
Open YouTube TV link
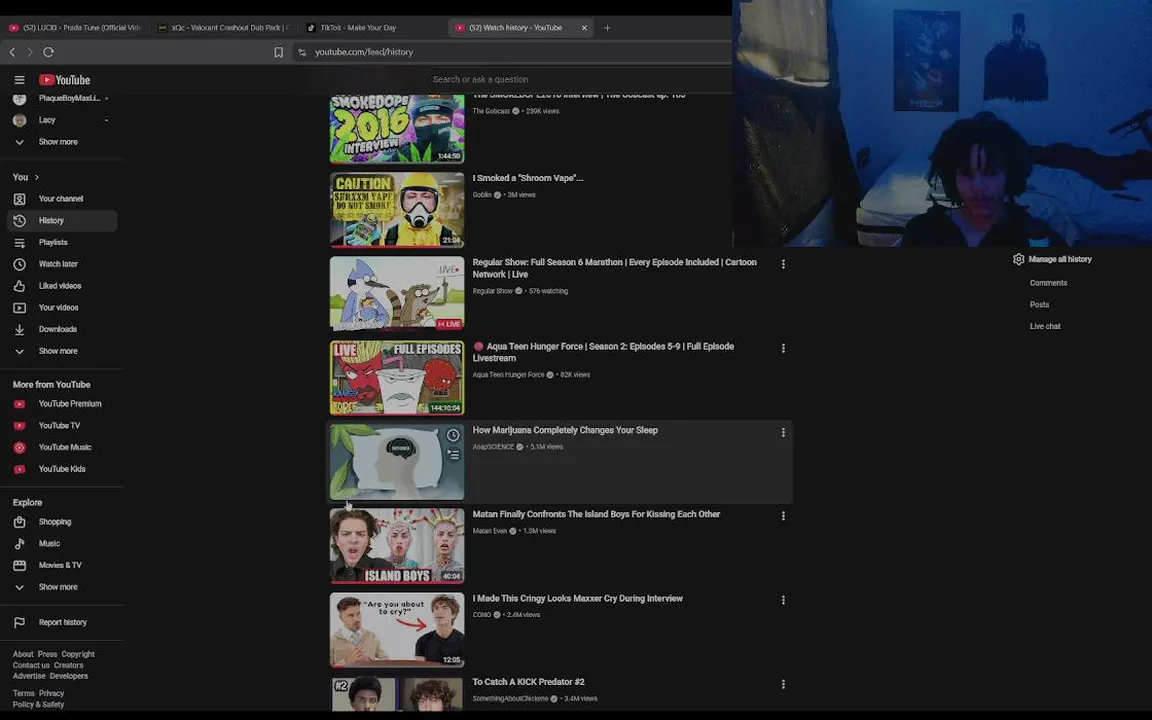[62, 425]
